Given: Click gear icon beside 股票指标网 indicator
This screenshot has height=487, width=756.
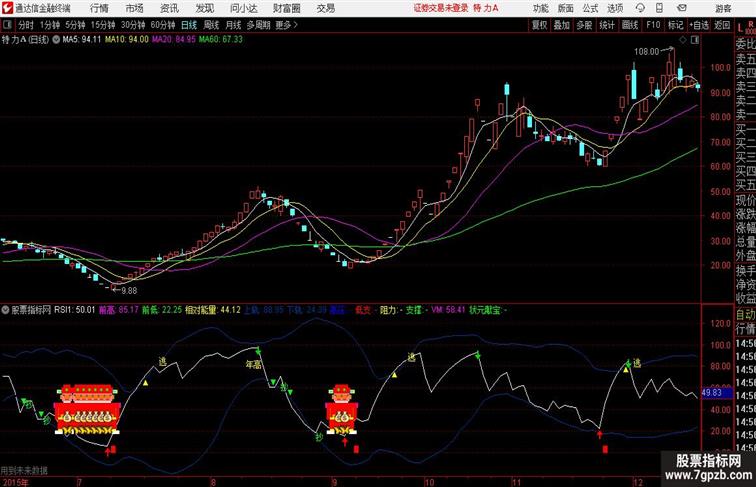Looking at the screenshot, I should 5,310.
